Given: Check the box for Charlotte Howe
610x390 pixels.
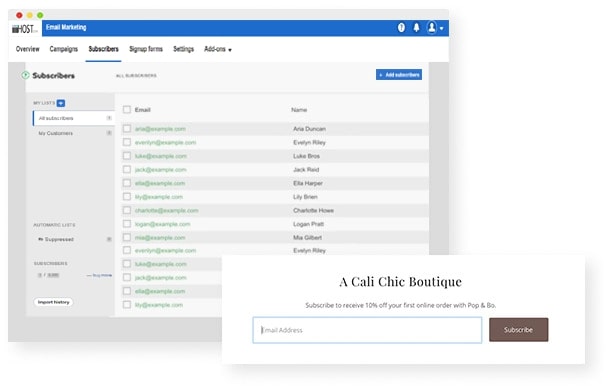Looking at the screenshot, I should point(127,210).
